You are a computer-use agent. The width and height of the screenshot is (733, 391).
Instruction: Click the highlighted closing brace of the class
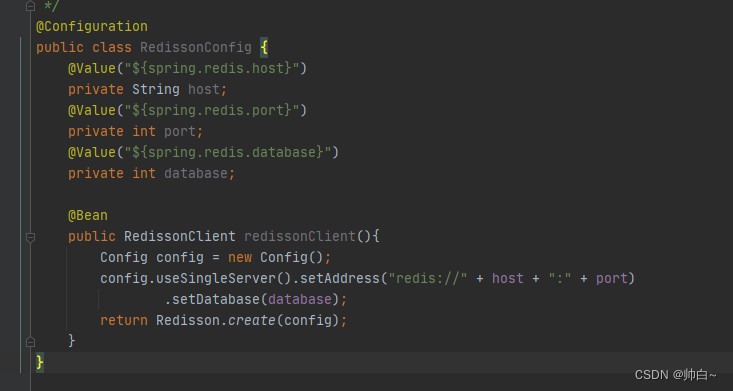[40, 362]
